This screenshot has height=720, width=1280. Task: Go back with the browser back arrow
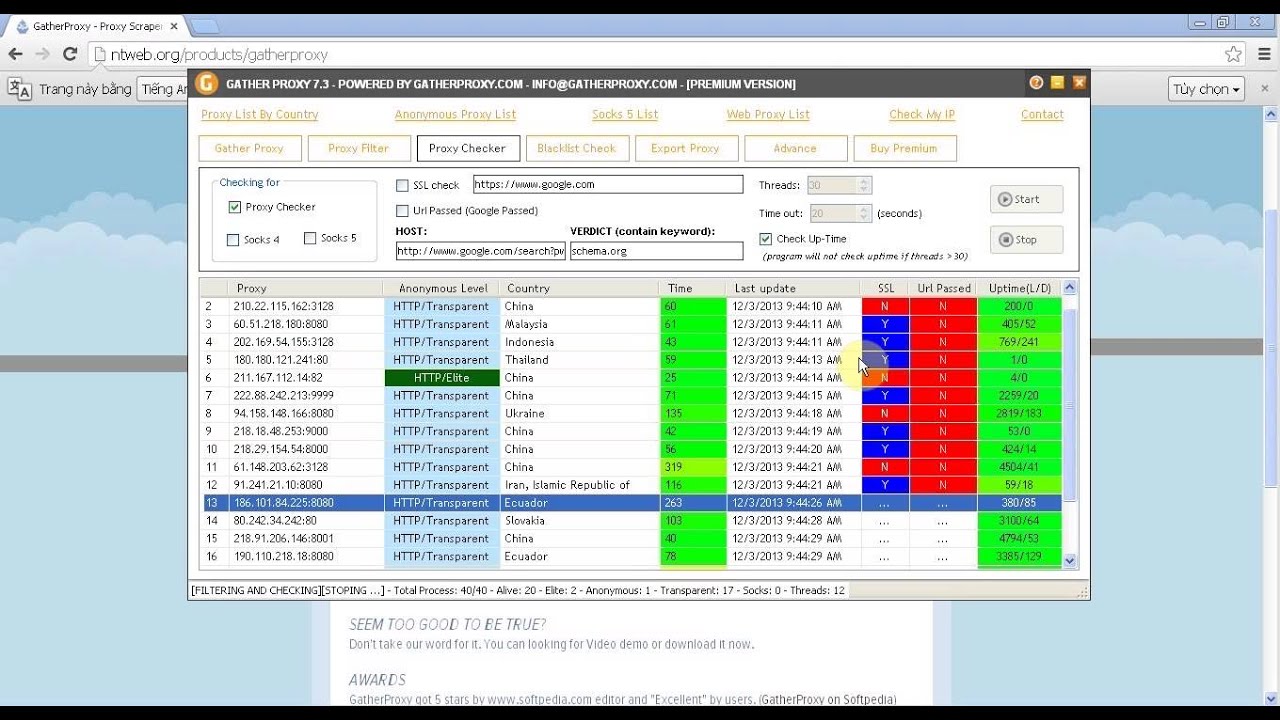15,54
